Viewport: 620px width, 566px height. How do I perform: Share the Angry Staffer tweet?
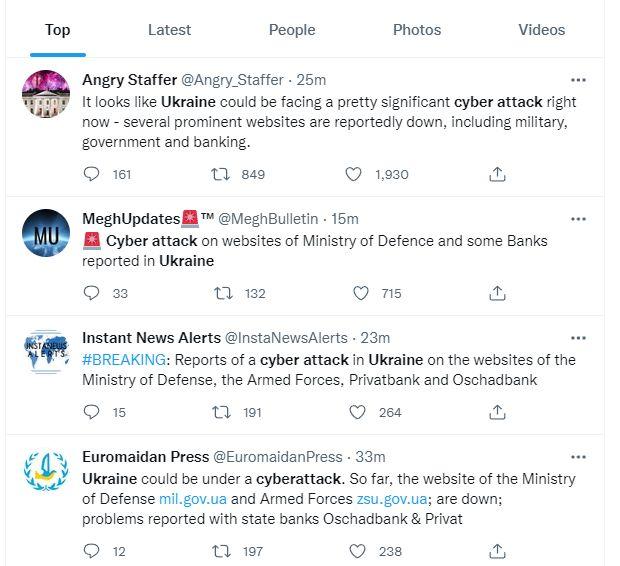pyautogui.click(x=497, y=174)
